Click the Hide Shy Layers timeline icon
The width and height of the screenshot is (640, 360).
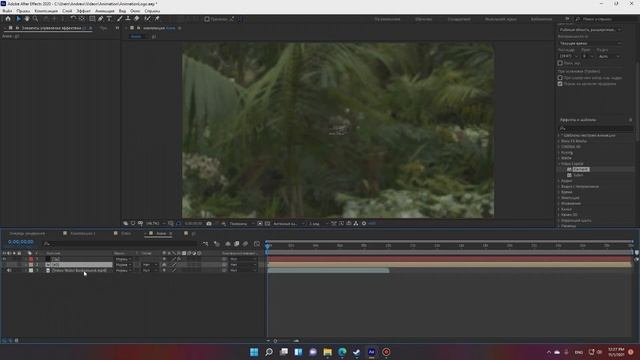click(228, 244)
